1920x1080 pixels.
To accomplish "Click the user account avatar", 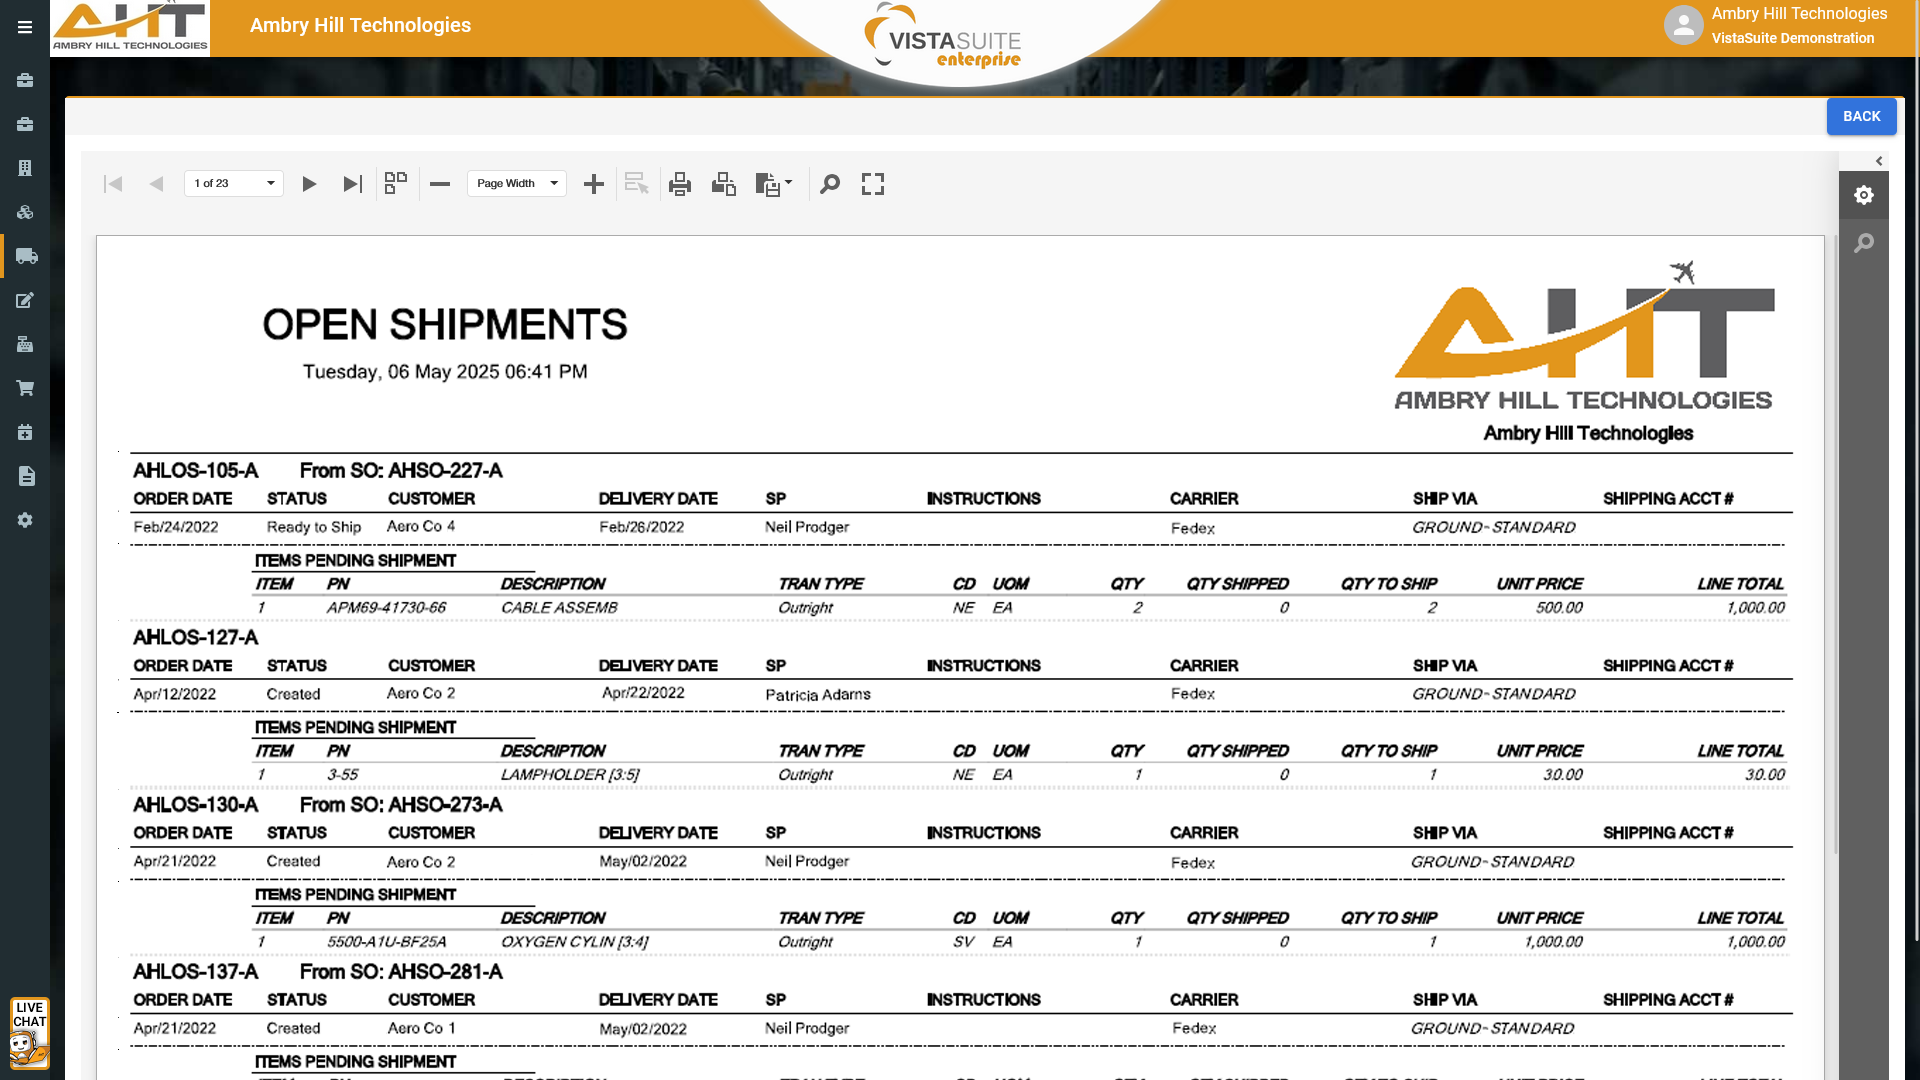I will [1683, 25].
